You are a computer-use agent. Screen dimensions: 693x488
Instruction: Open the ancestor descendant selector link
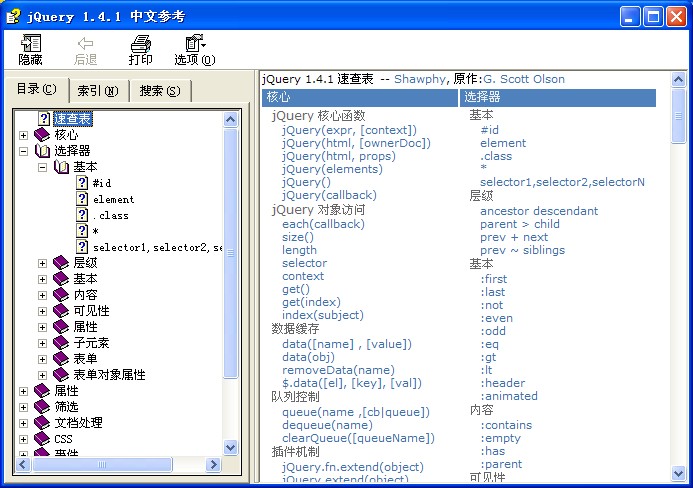[x=539, y=211]
